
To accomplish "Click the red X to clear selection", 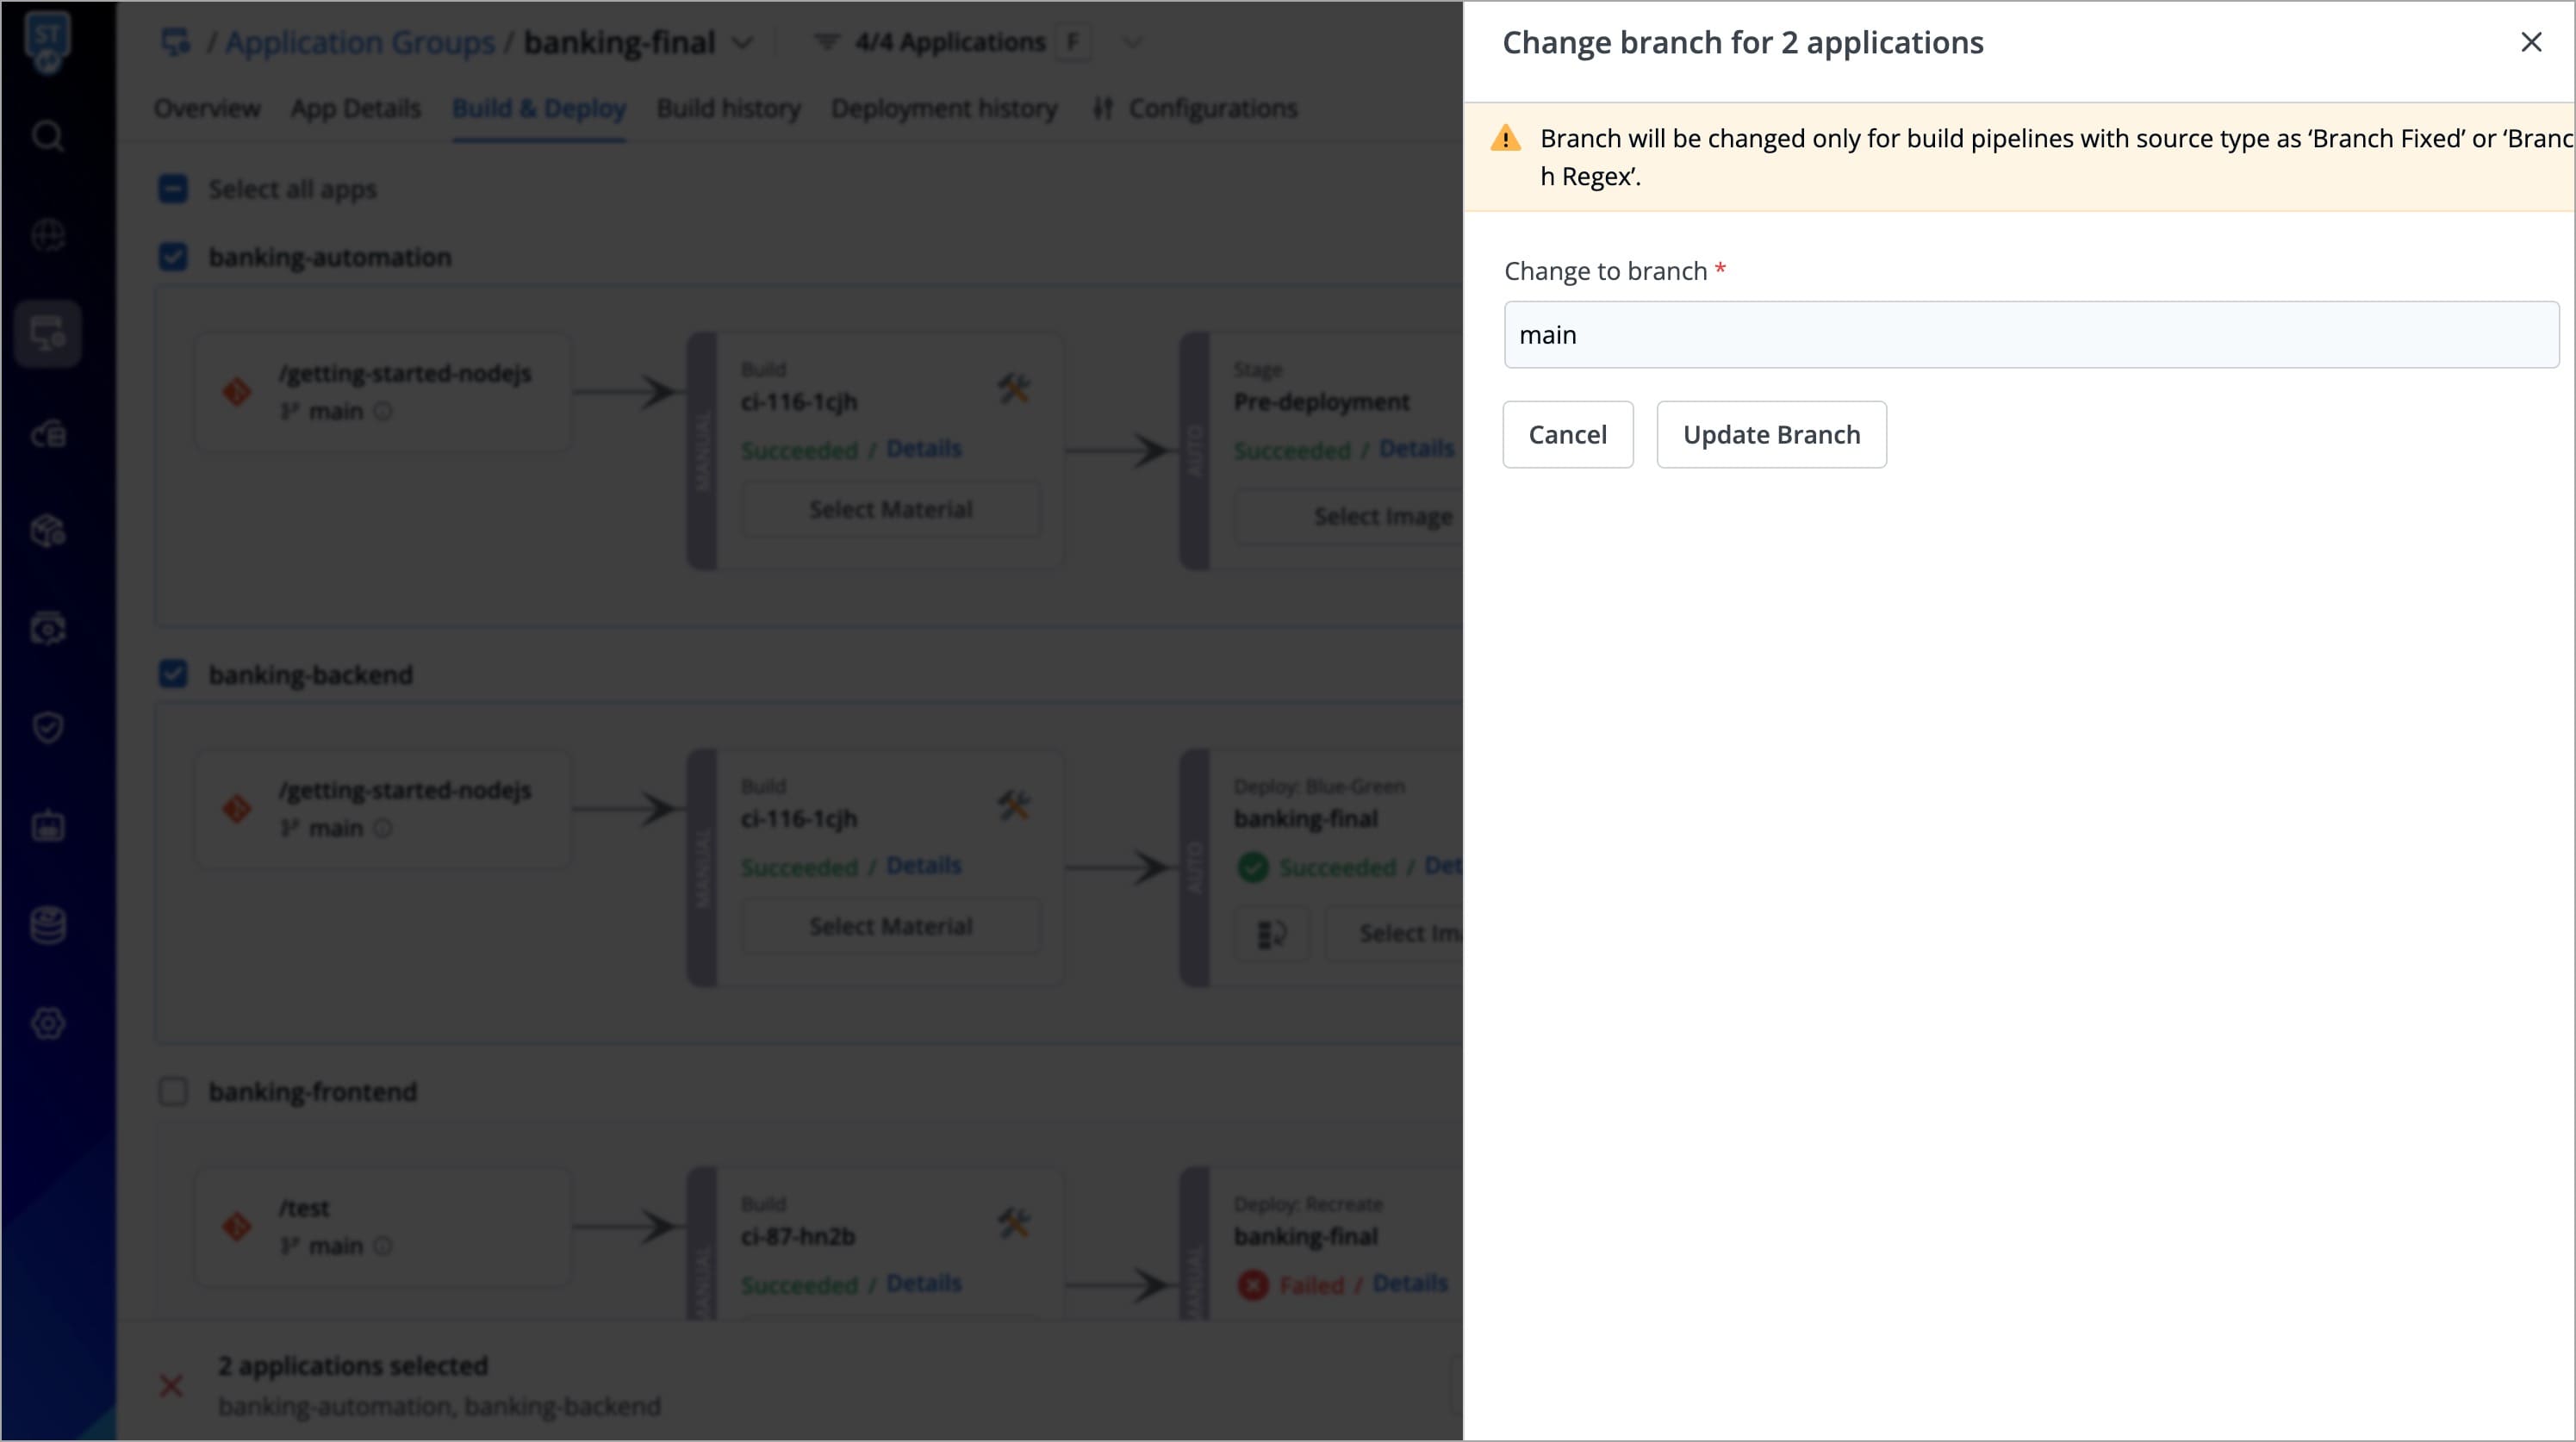I will [171, 1386].
